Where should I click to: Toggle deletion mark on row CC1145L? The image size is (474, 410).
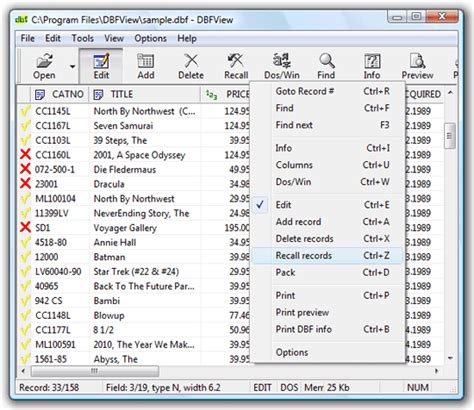25,111
